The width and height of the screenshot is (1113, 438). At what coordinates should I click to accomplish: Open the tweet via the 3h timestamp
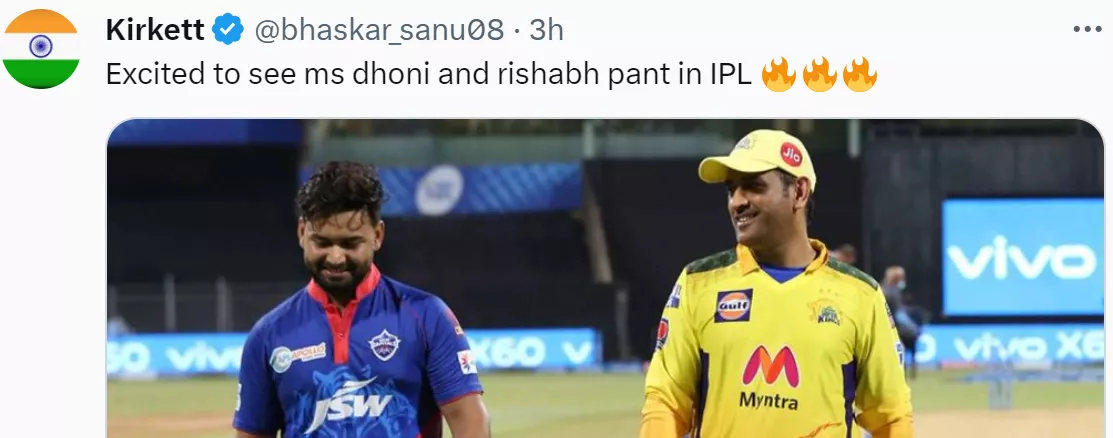547,30
